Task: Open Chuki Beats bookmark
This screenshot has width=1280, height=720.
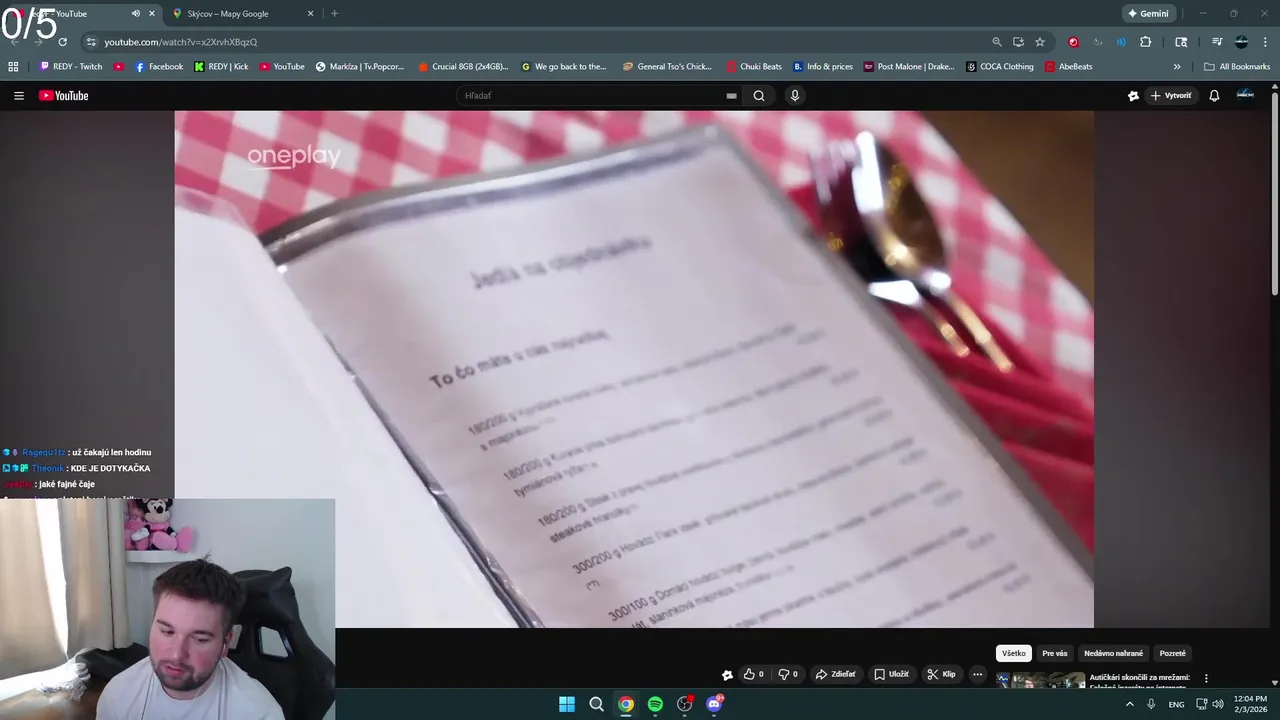Action: (754, 67)
